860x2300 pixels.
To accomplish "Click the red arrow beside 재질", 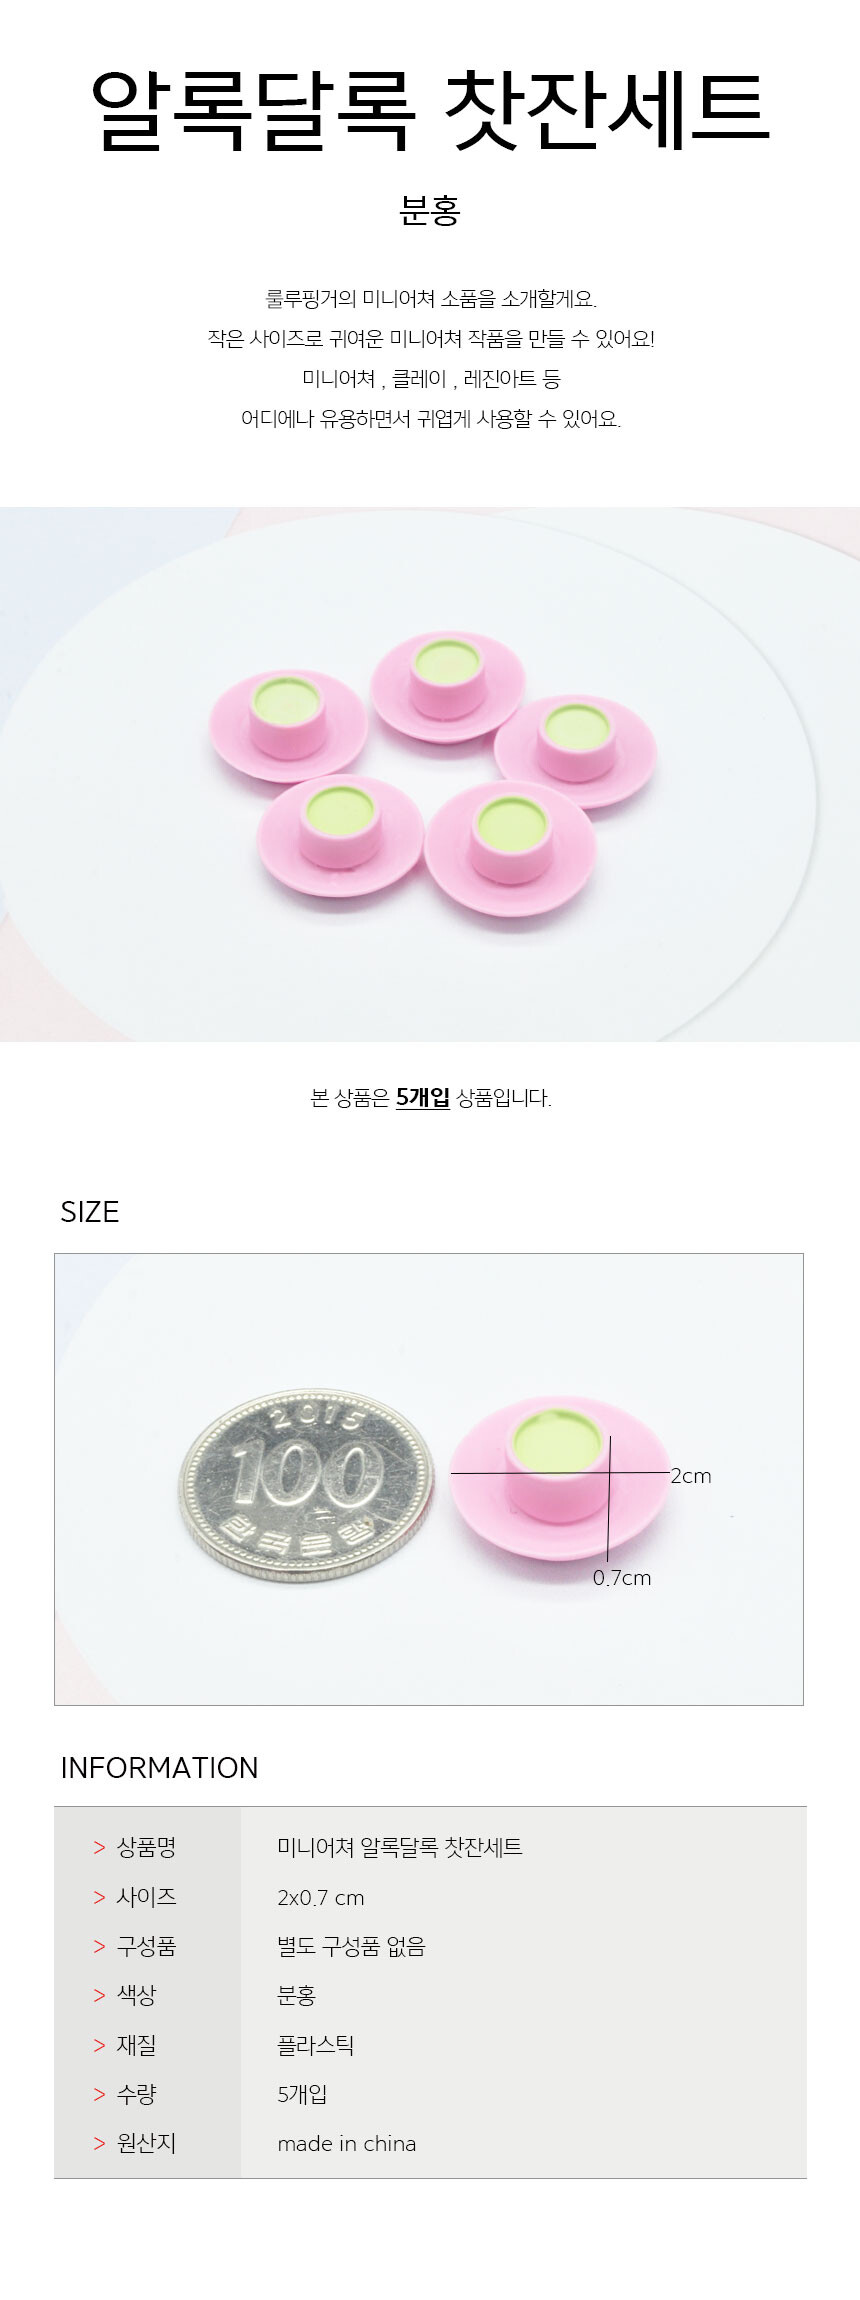I will [x=99, y=2045].
